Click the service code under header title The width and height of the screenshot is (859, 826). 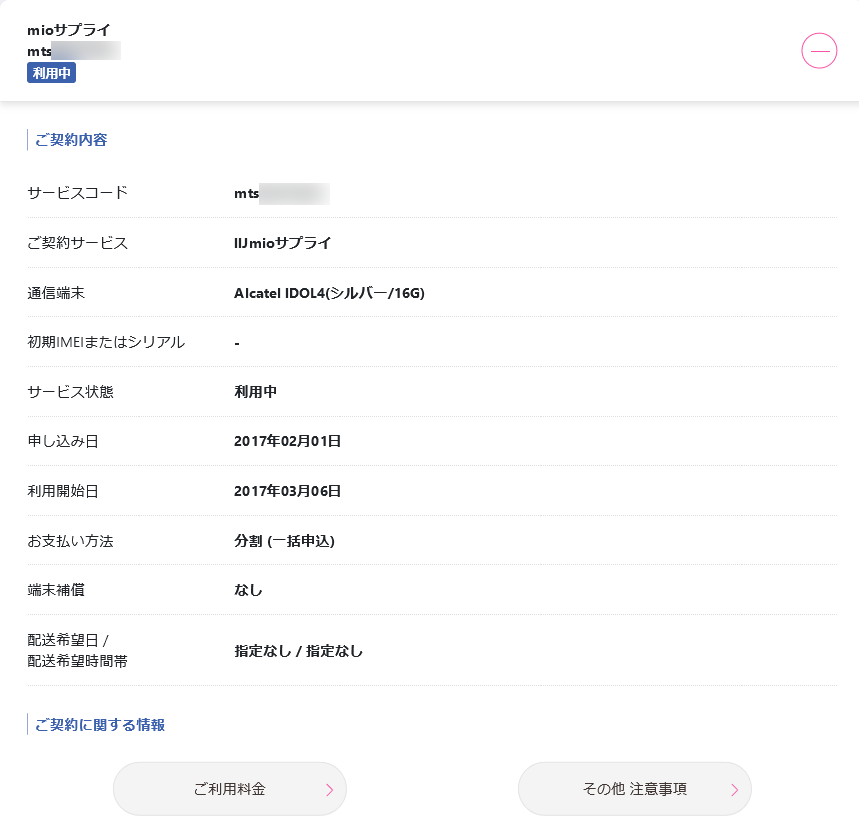tap(74, 51)
